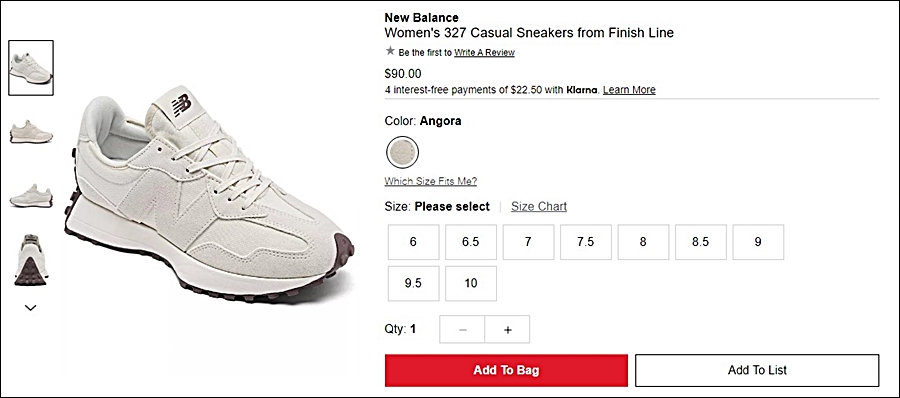Choose size 10
900x398 pixels.
471,283
